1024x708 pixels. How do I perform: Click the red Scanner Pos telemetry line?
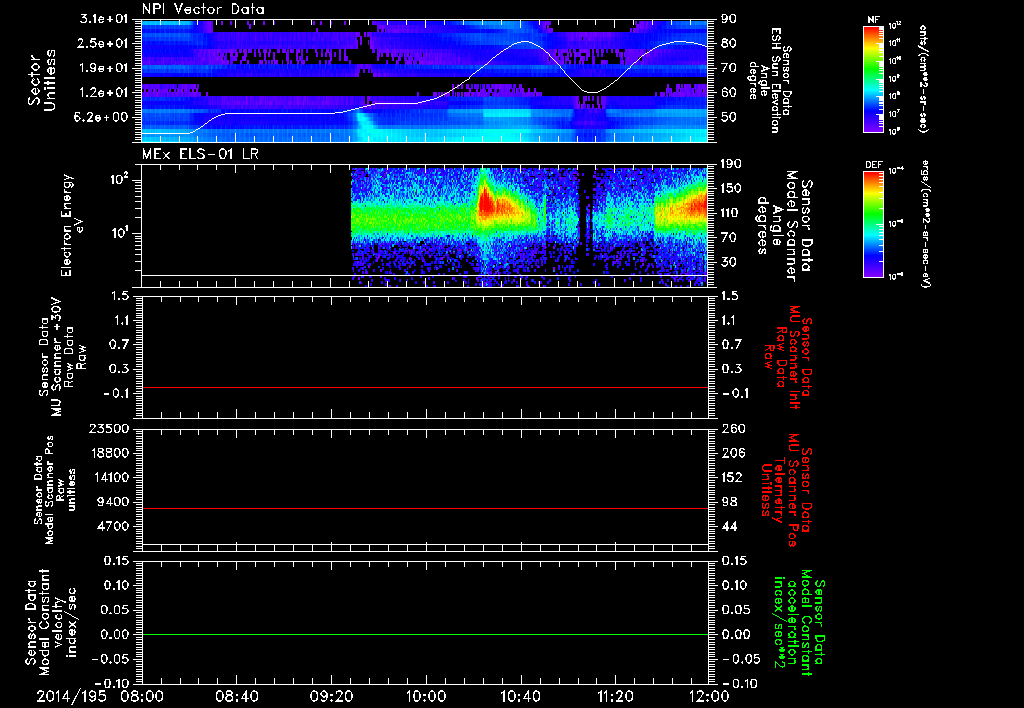pyautogui.click(x=424, y=508)
